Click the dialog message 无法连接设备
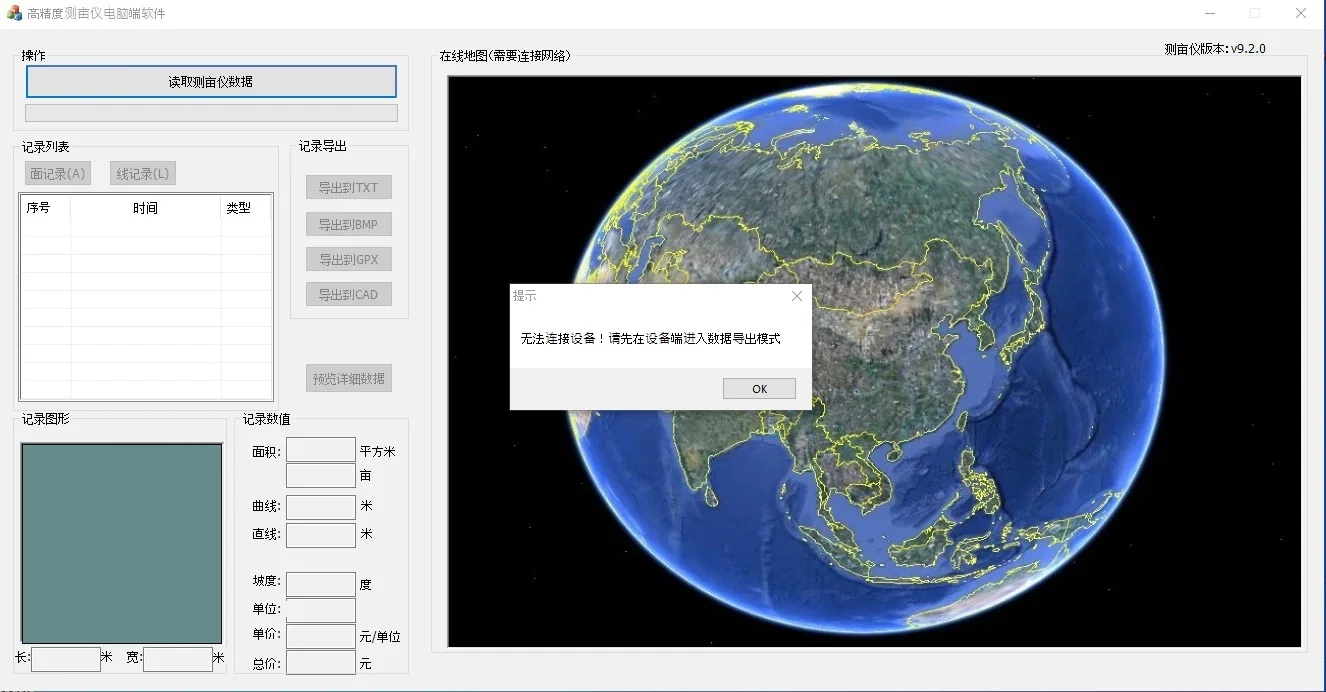The width and height of the screenshot is (1326, 692). coord(651,339)
